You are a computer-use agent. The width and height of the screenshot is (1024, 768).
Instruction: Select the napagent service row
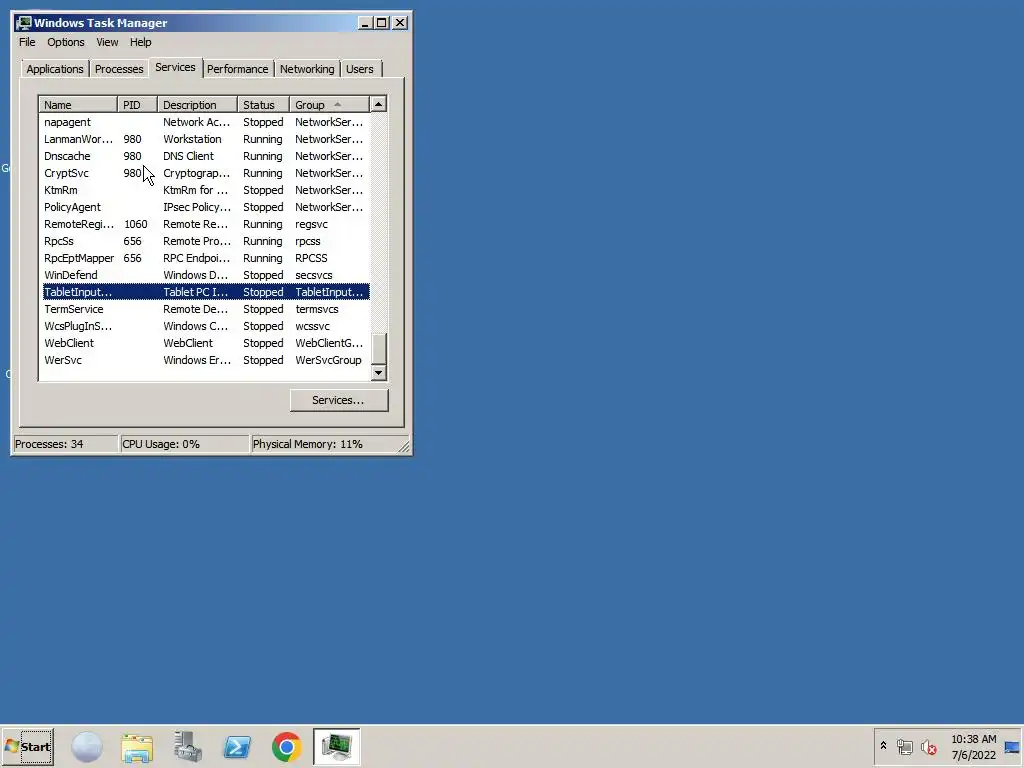[x=206, y=122]
